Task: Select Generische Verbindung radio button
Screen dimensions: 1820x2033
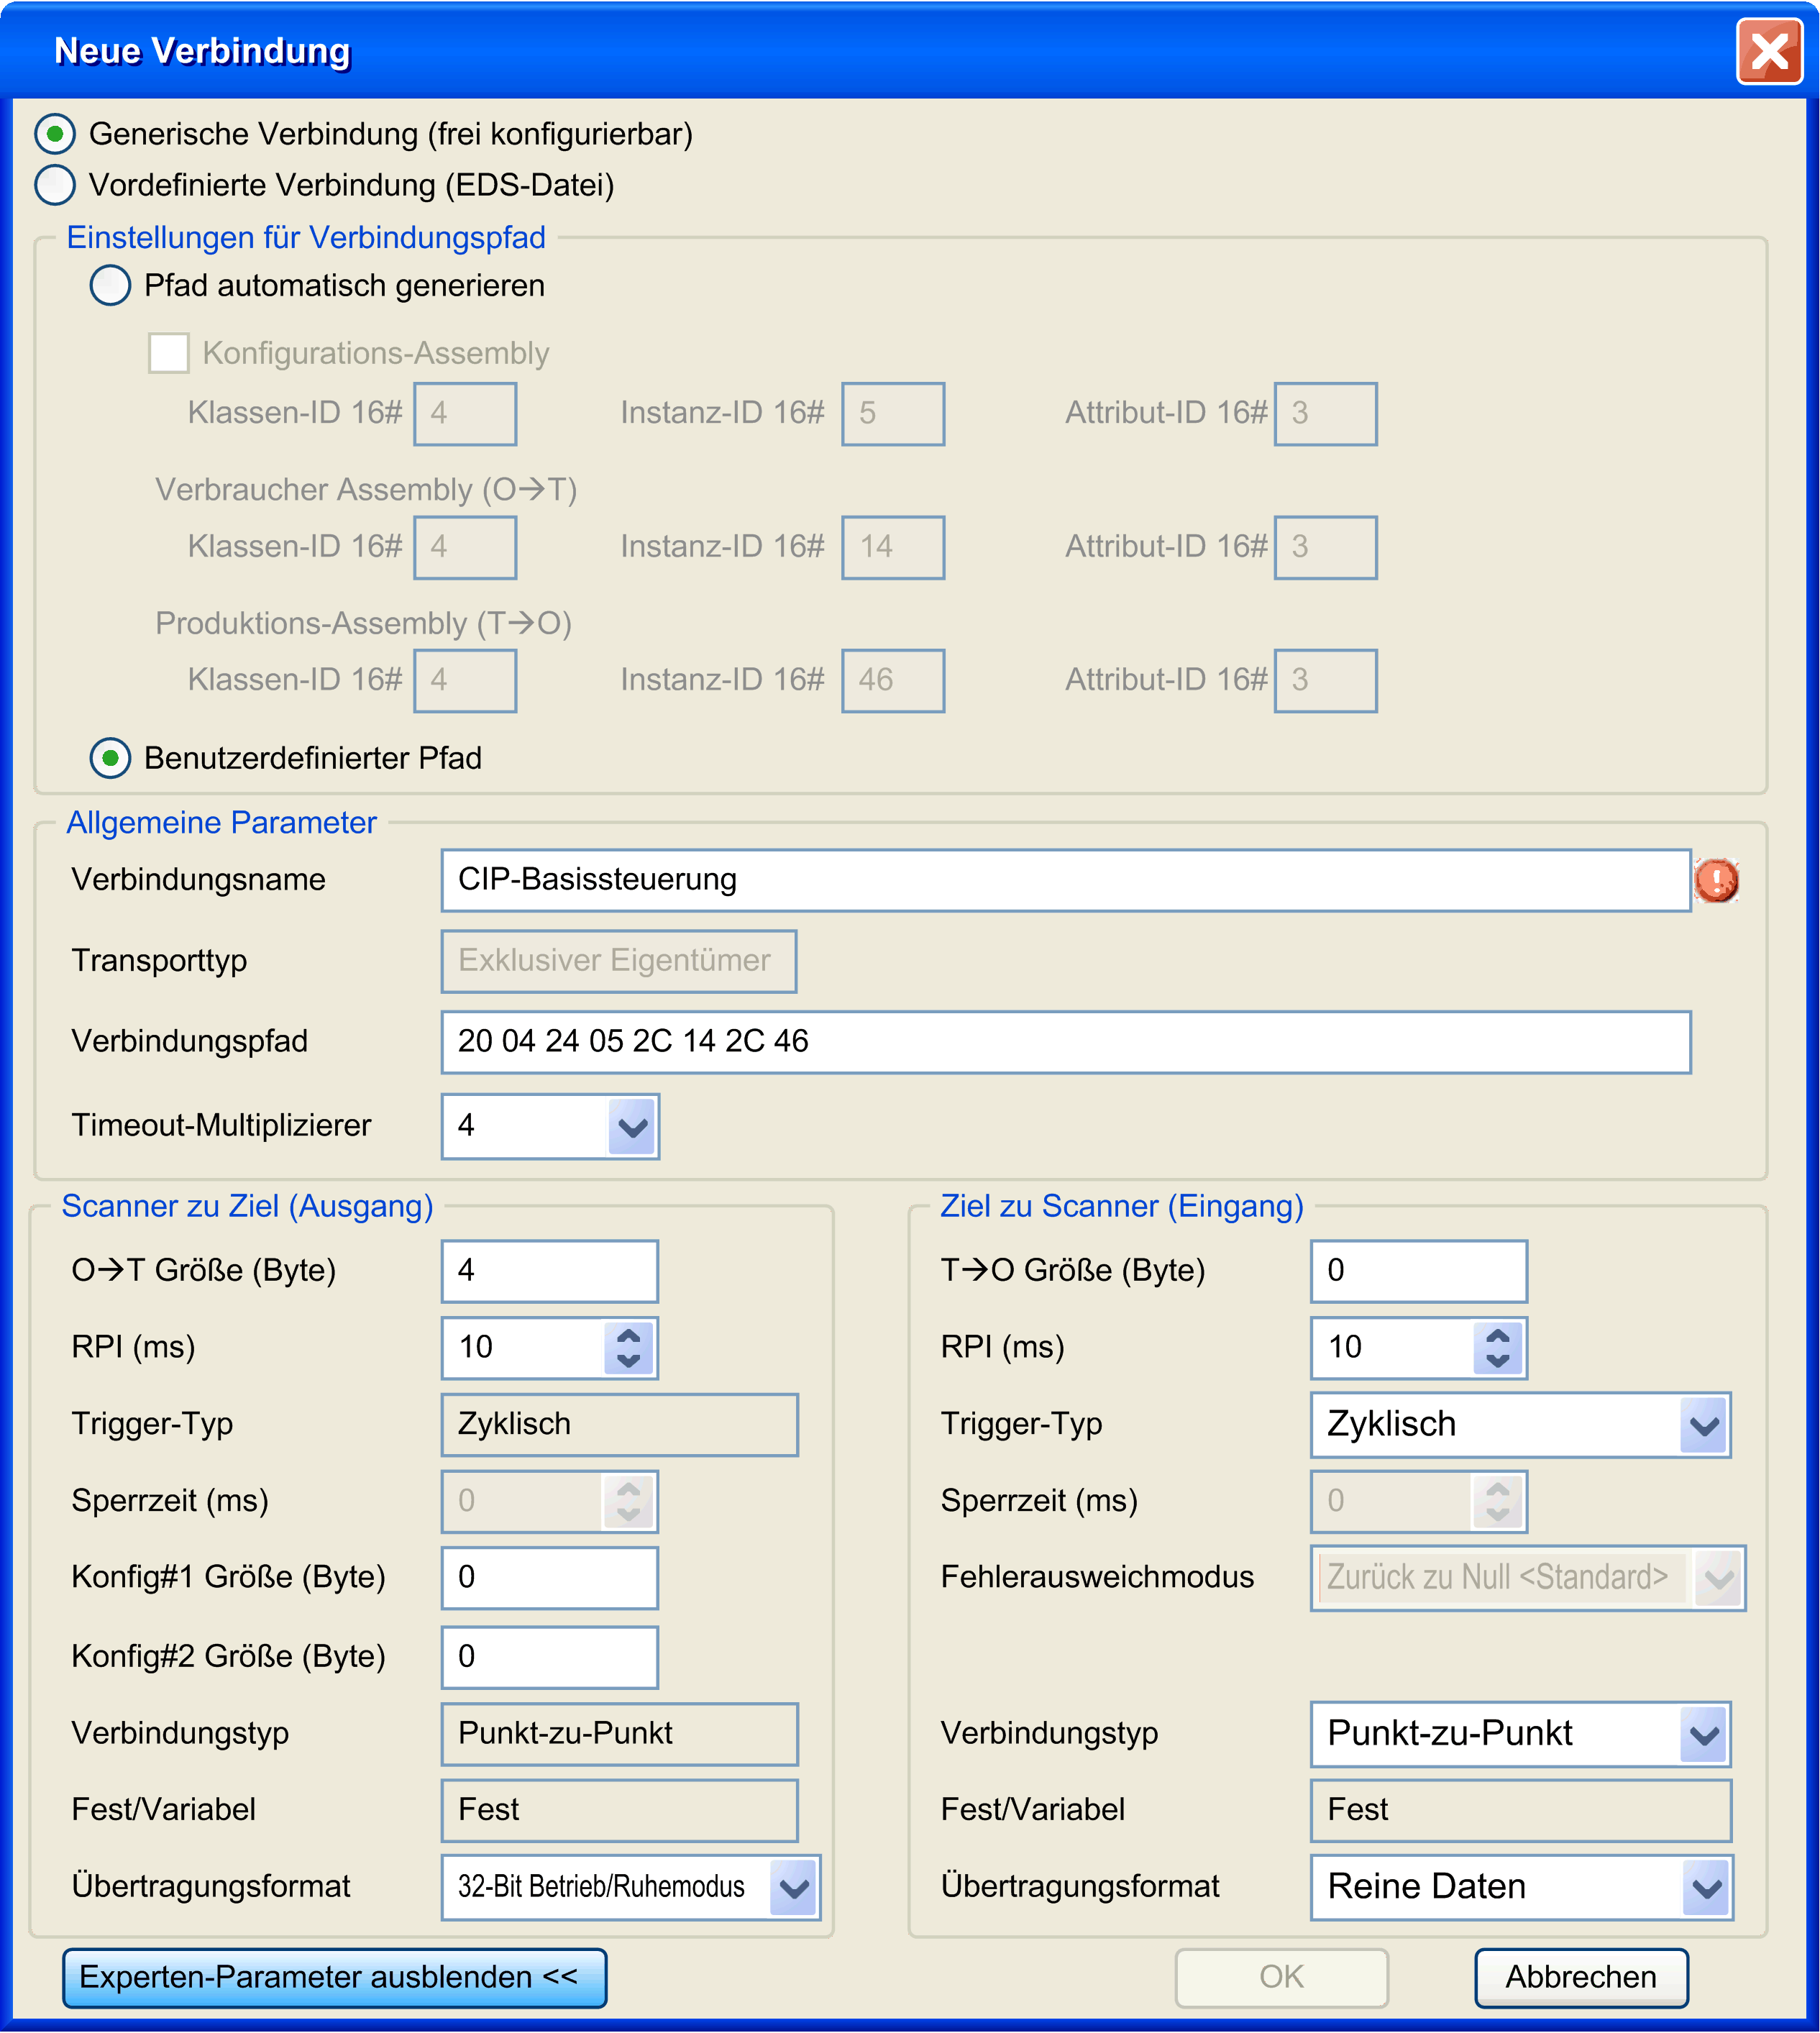Action: click(55, 134)
